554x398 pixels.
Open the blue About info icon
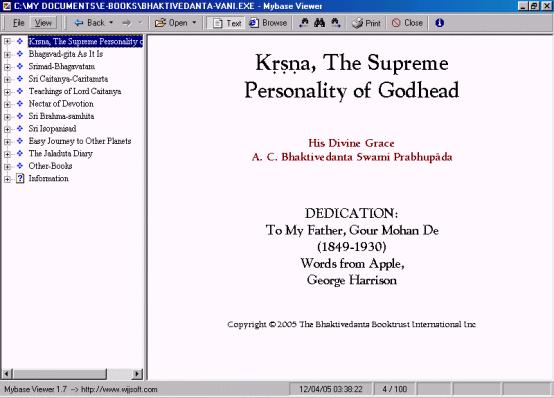click(440, 23)
